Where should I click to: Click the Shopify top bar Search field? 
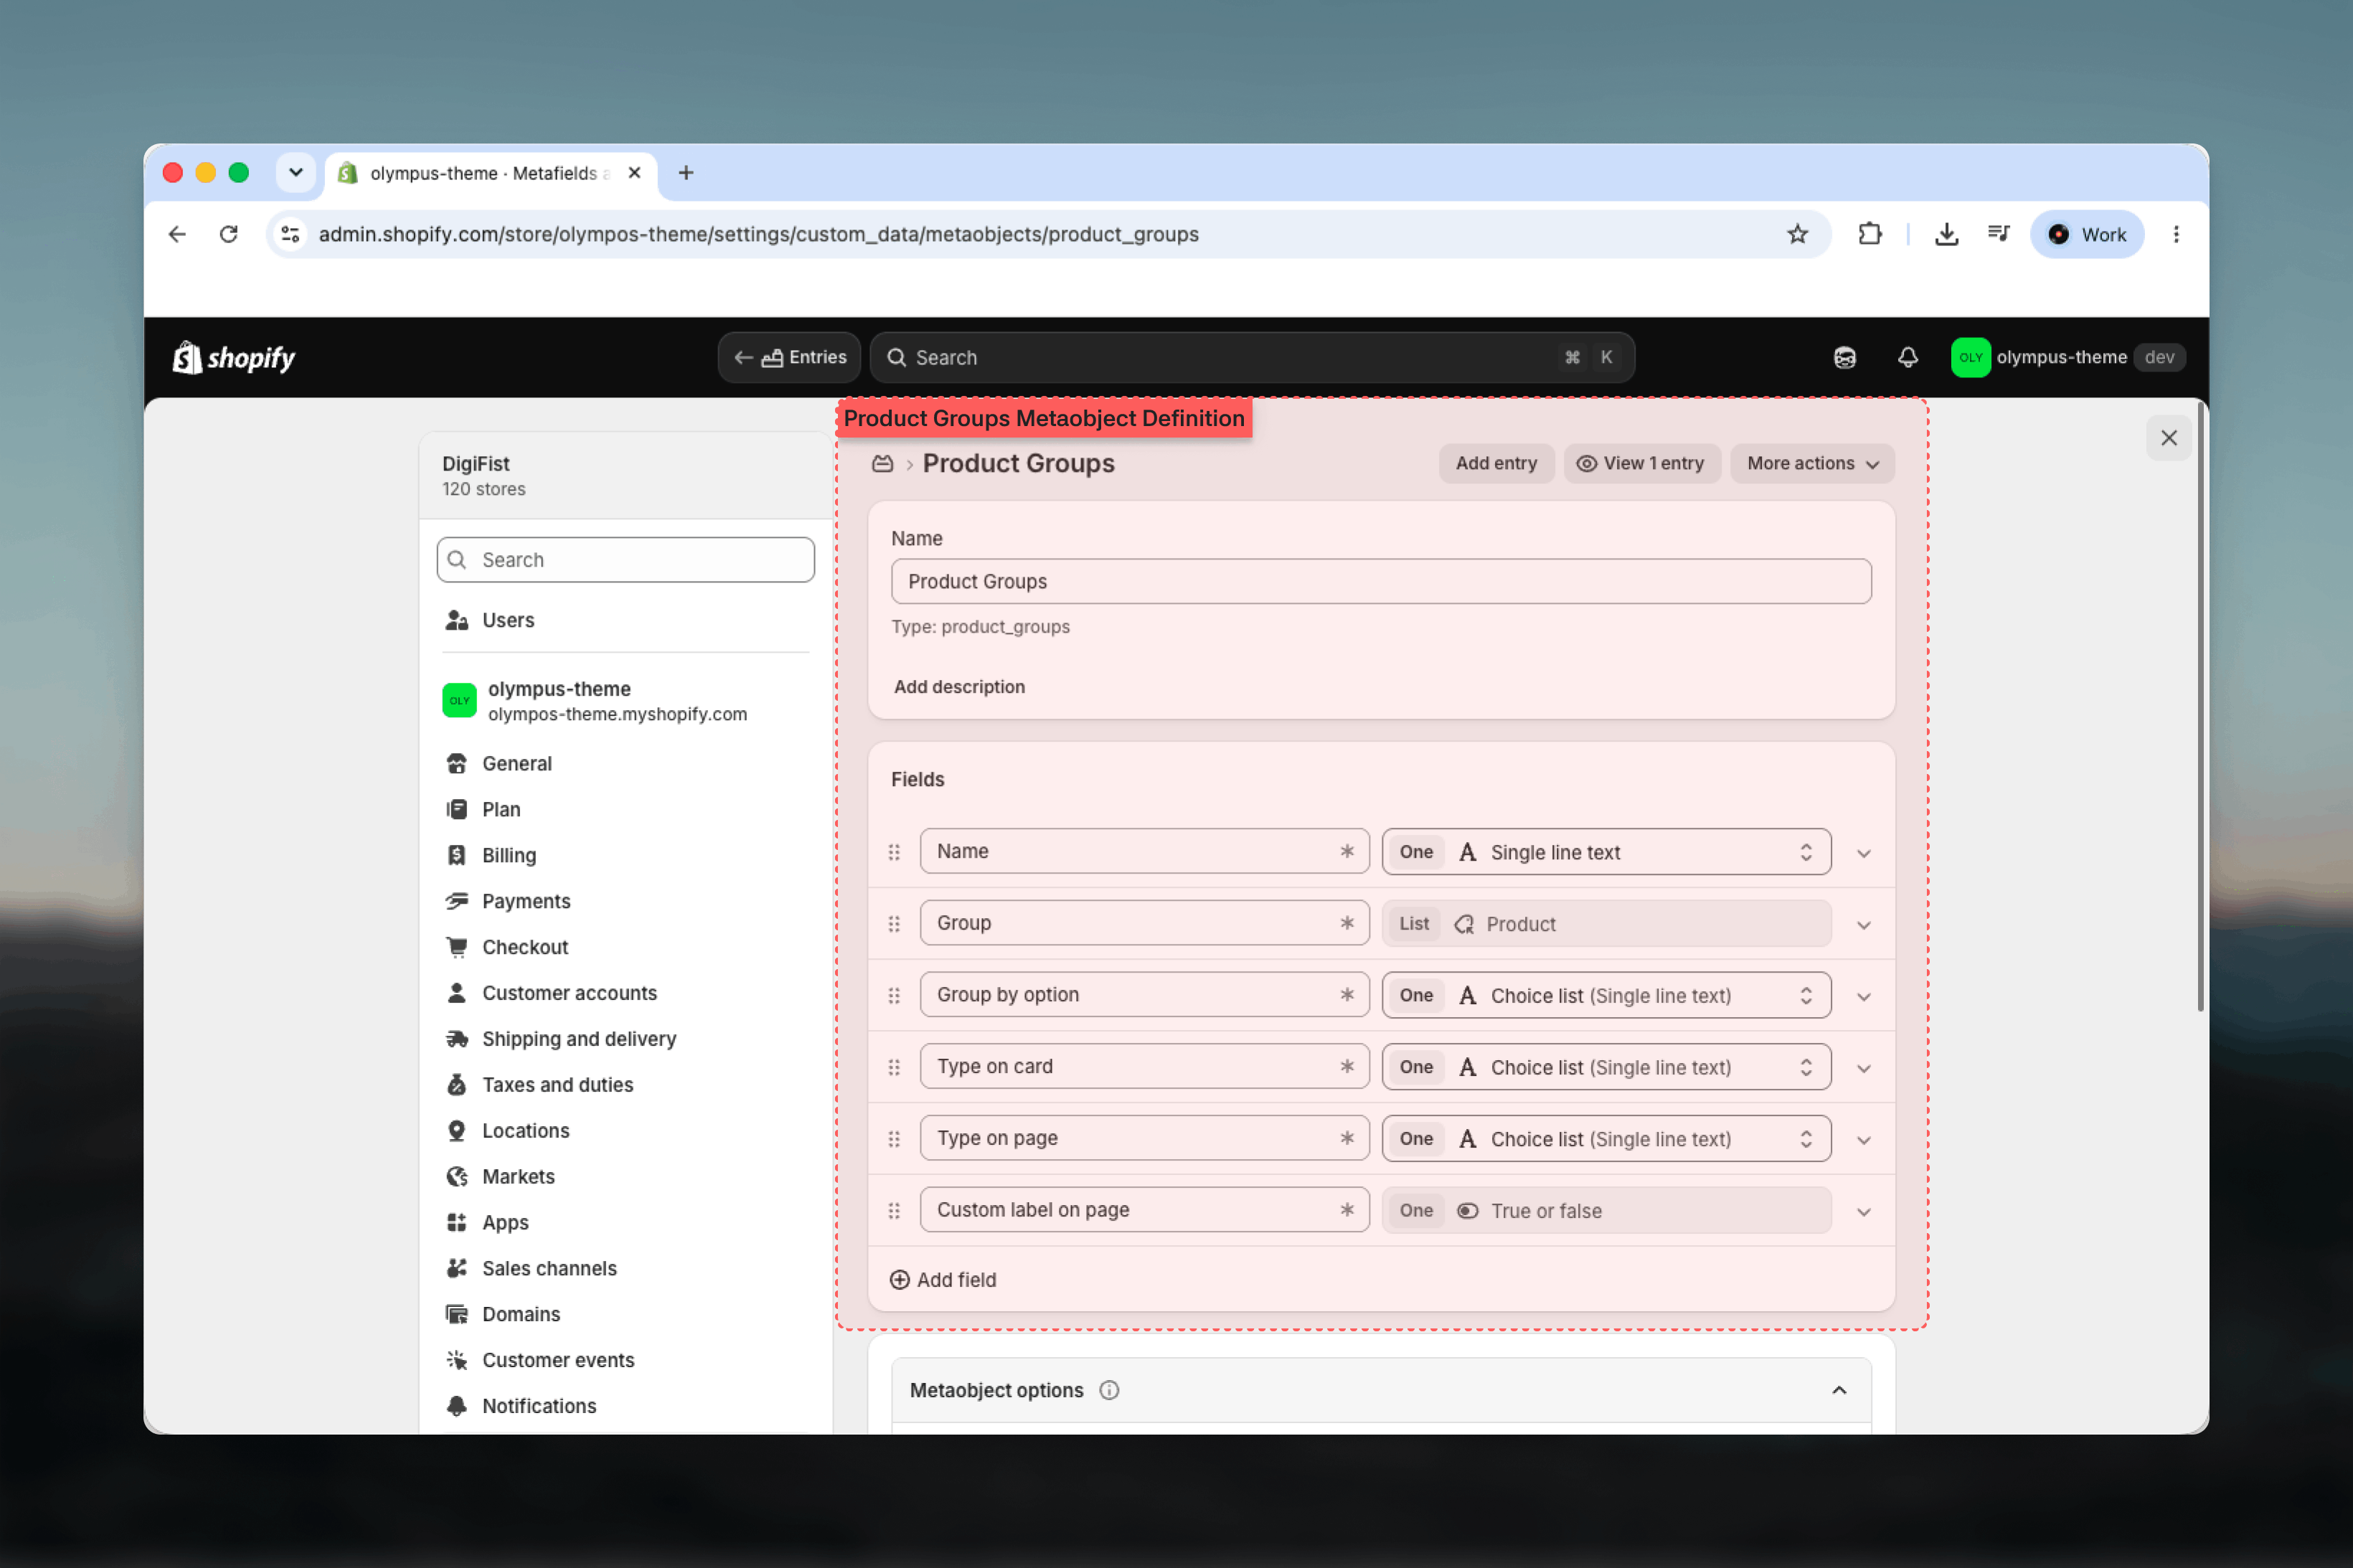pyautogui.click(x=1252, y=357)
